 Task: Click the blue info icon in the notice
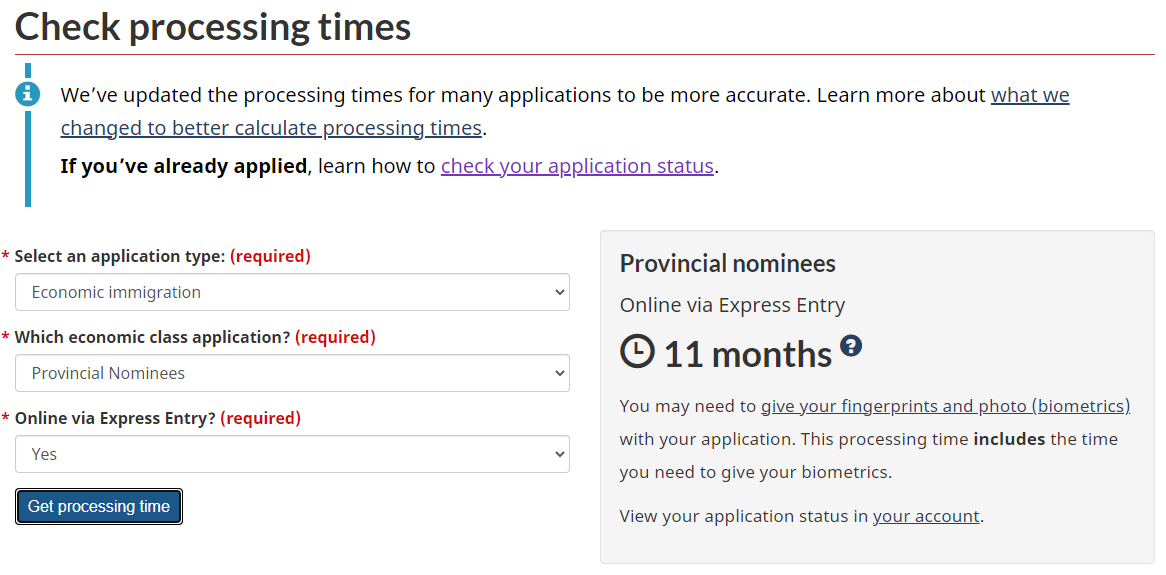28,95
